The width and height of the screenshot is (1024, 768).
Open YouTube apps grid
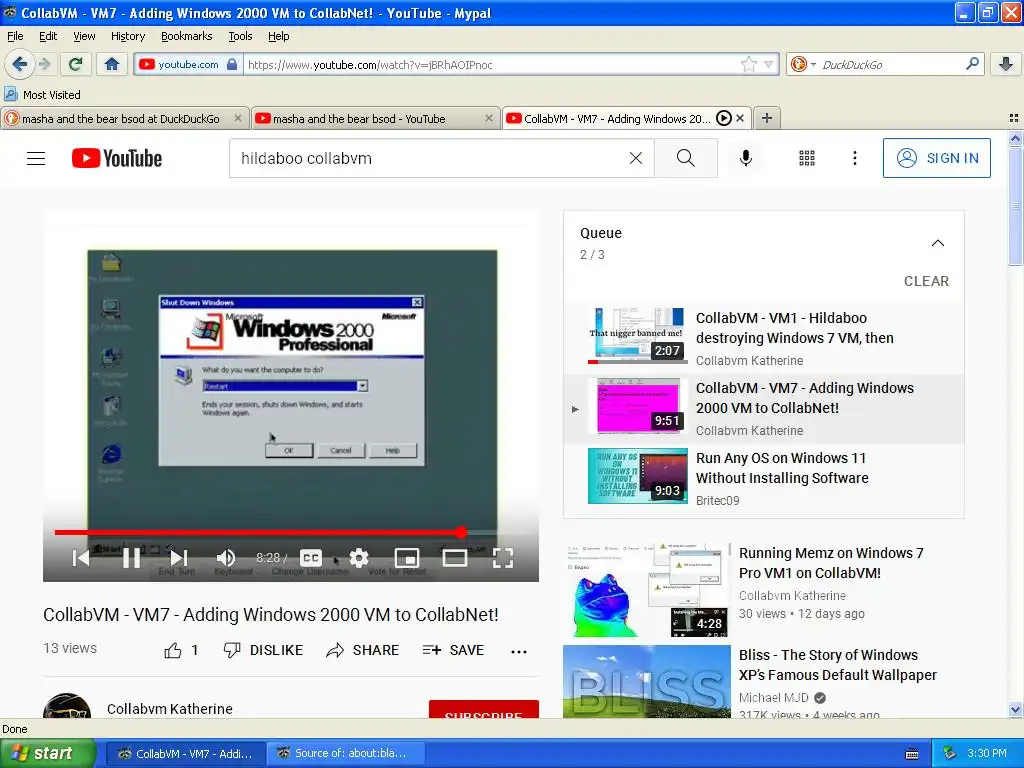[x=807, y=158]
